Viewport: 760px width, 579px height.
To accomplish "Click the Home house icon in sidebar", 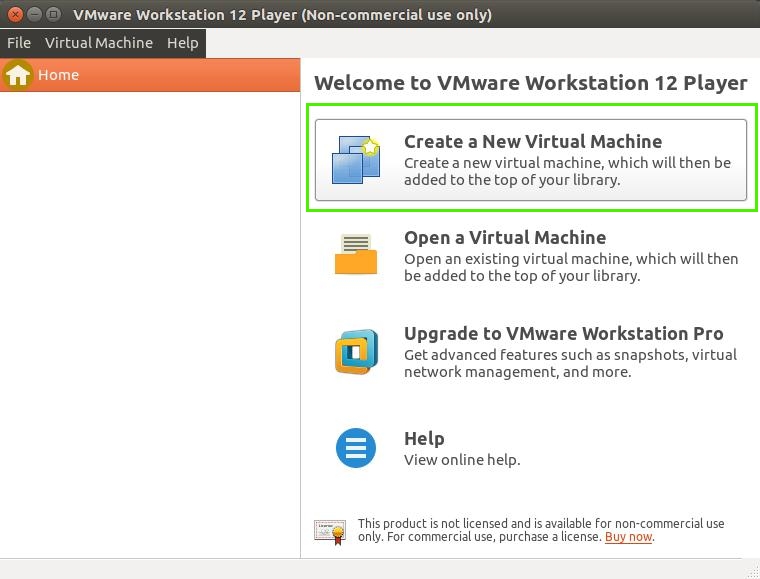I will (17, 75).
